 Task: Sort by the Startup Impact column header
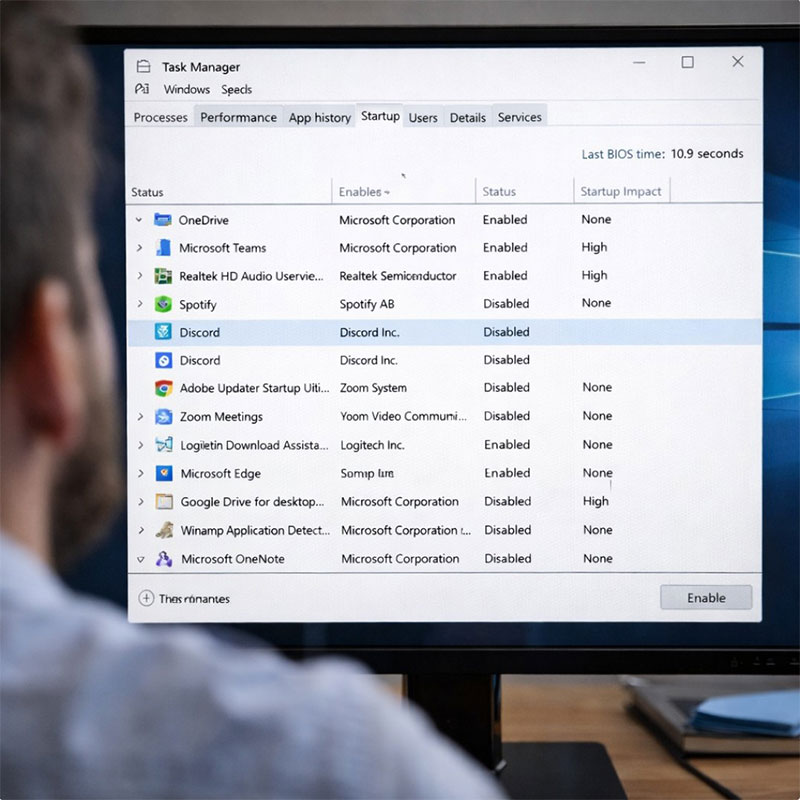(x=620, y=191)
